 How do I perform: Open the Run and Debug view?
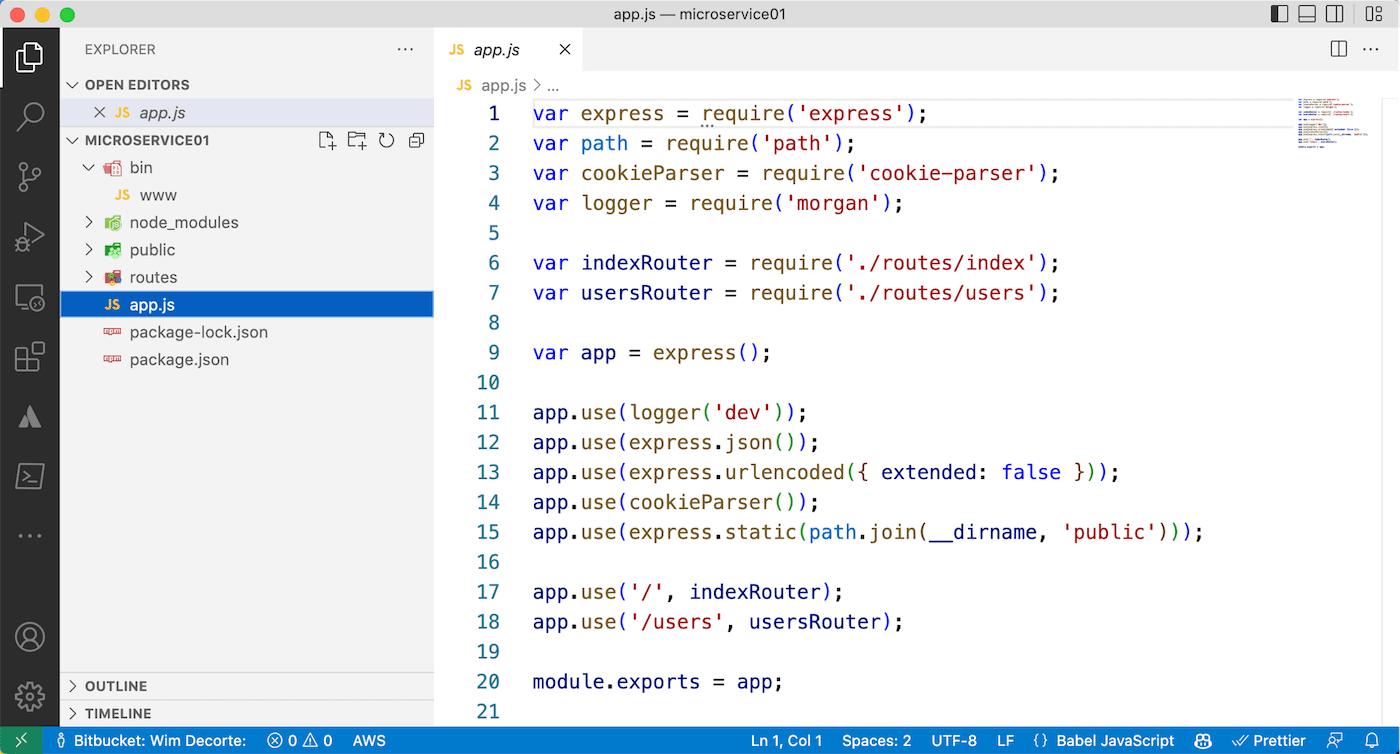pos(30,237)
